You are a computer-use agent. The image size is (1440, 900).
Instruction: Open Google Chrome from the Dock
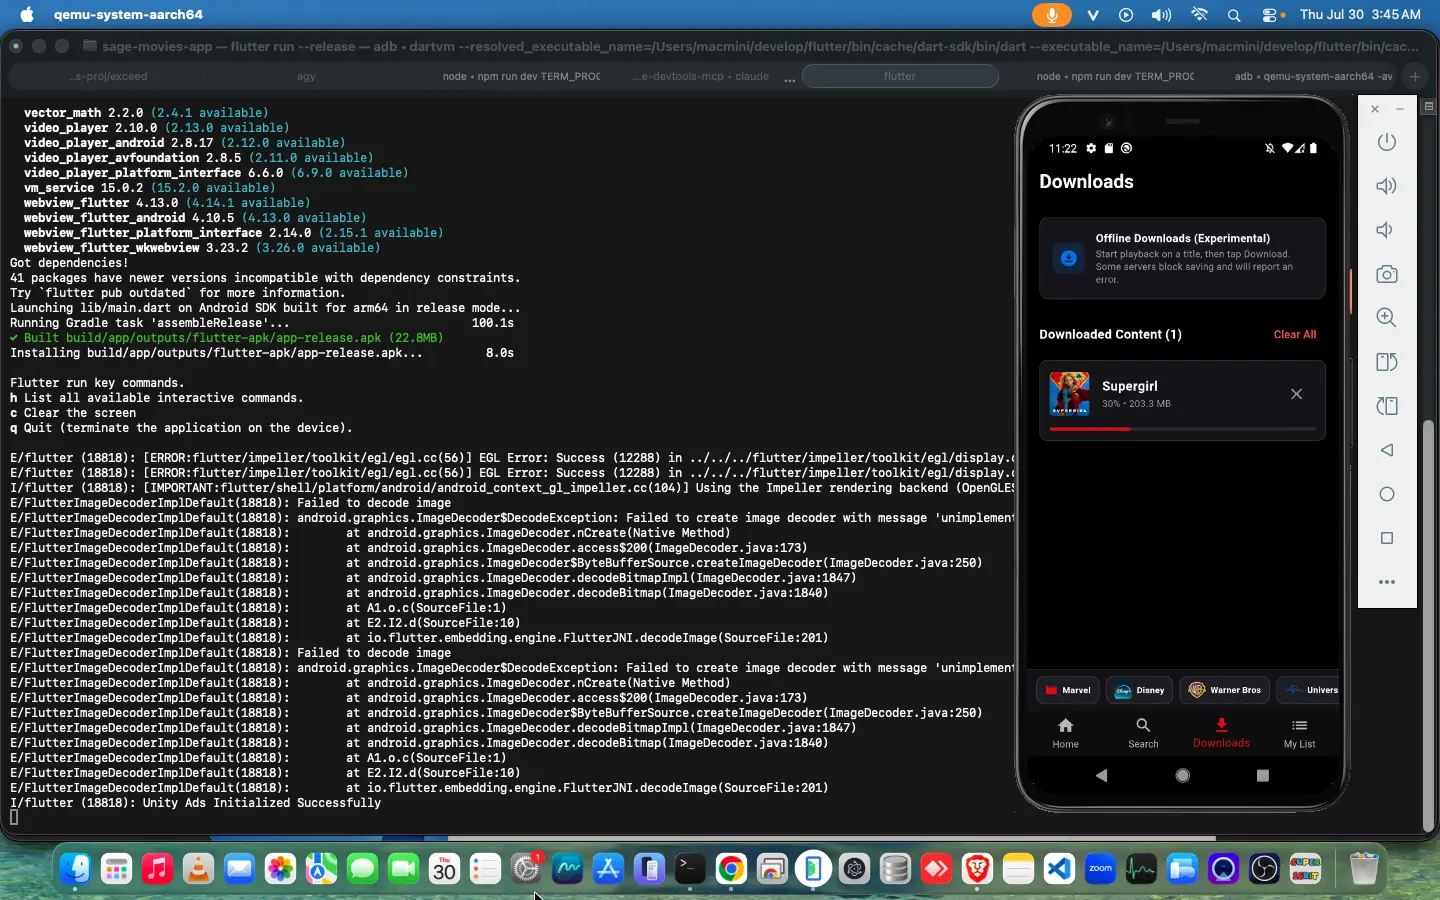point(731,869)
